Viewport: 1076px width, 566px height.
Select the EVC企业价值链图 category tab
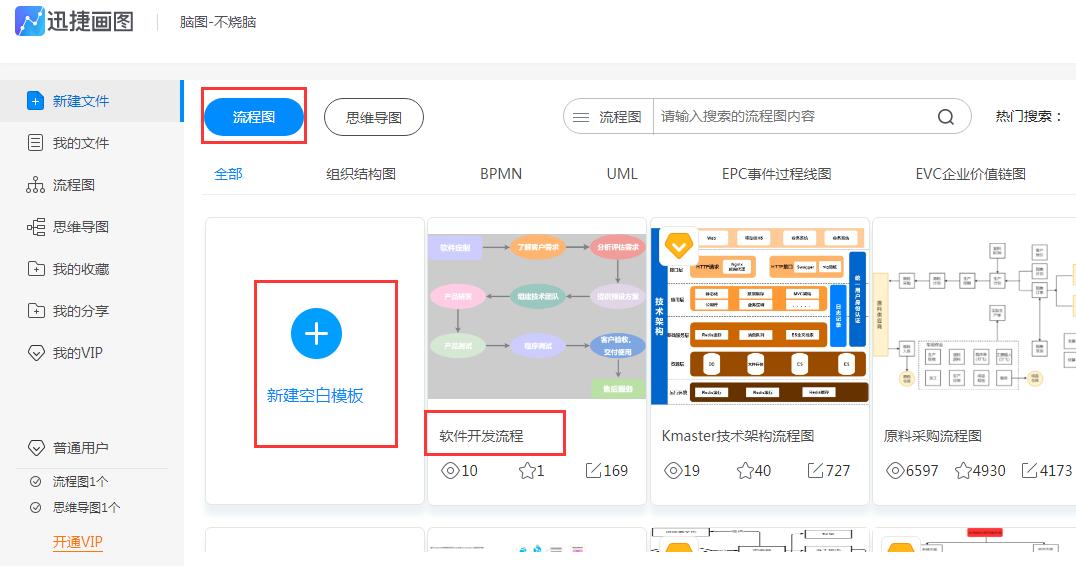pos(970,174)
